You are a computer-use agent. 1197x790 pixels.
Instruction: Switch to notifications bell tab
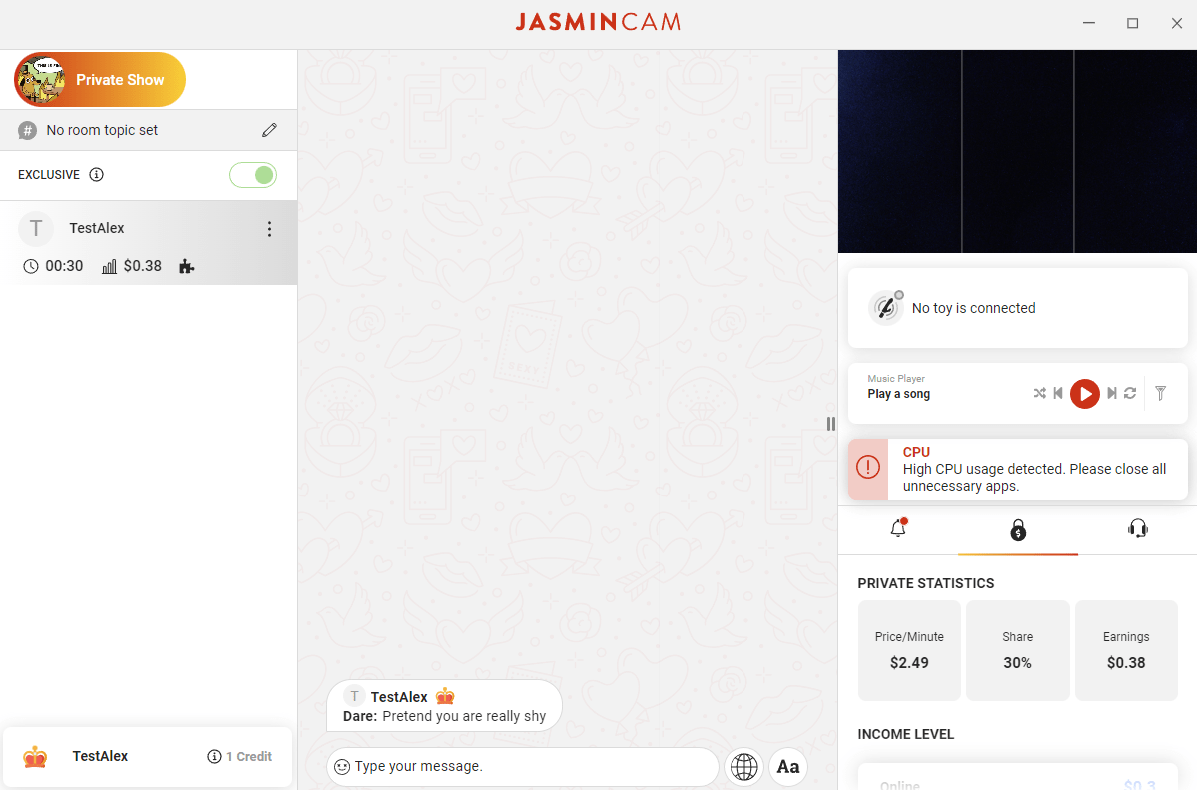(x=899, y=527)
